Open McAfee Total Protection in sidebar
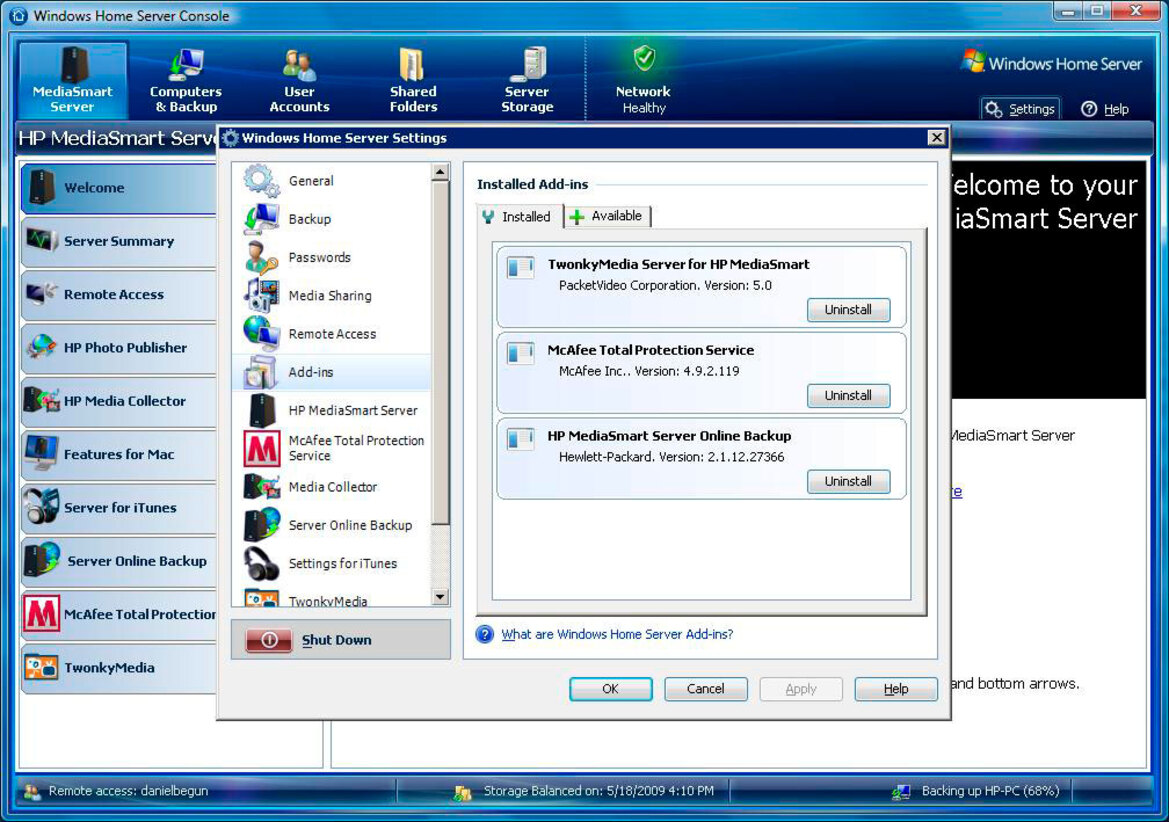 pos(119,614)
